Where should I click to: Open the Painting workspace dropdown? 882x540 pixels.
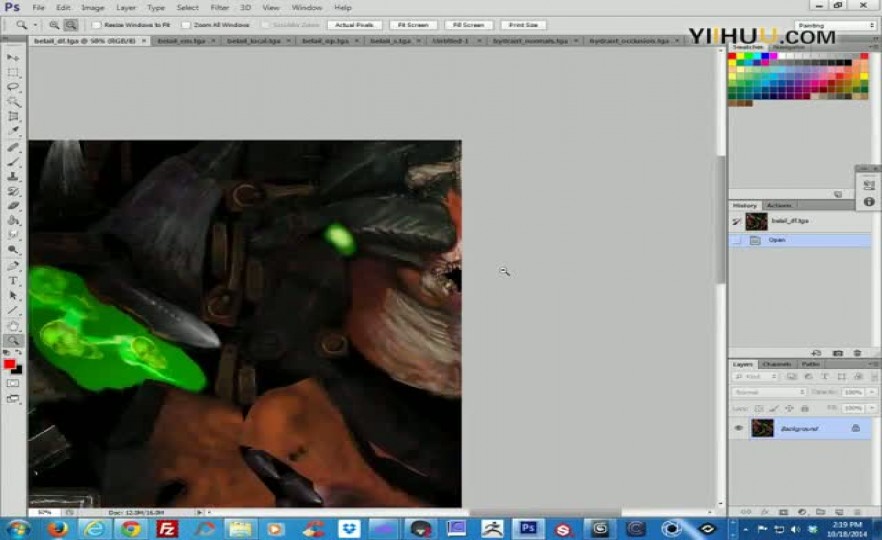click(836, 25)
